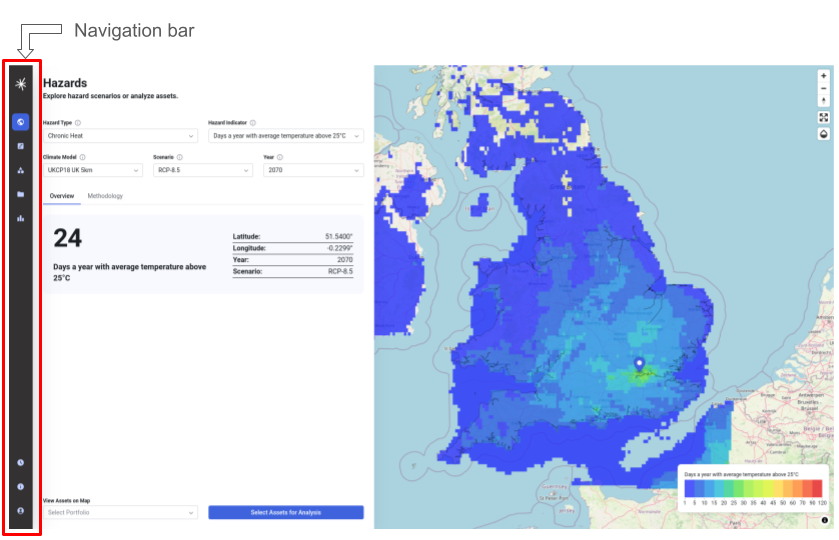839x540 pixels.
Task: Click the info icon beside Hazard Indicator
Action: point(253,123)
